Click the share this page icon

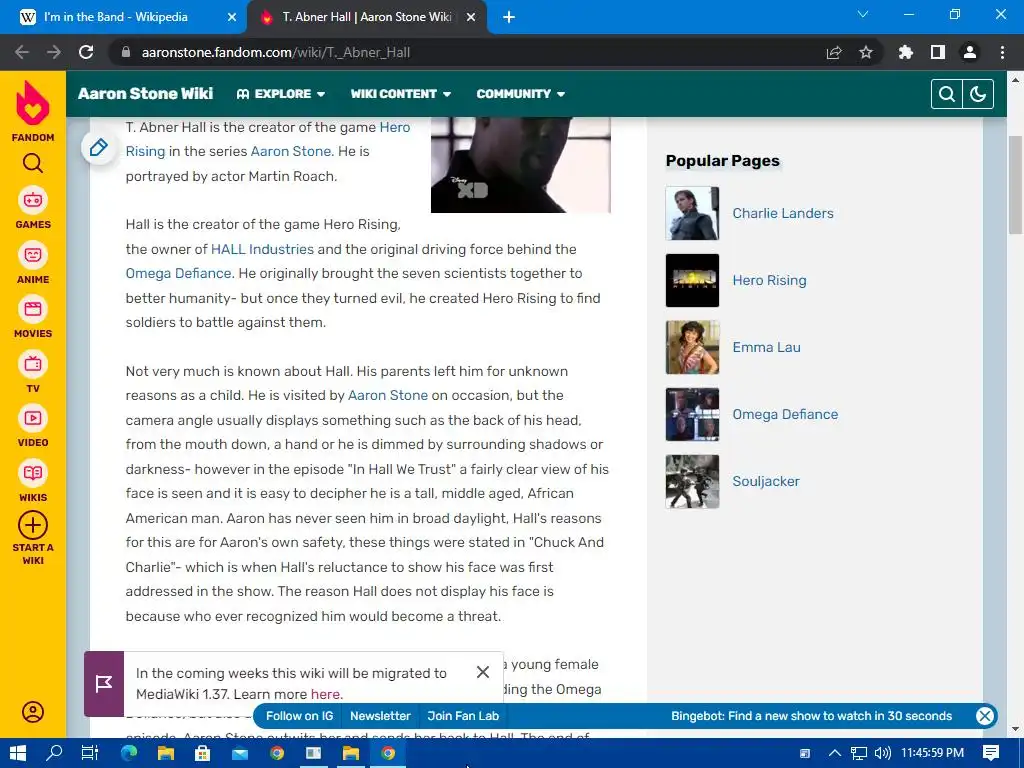(834, 52)
